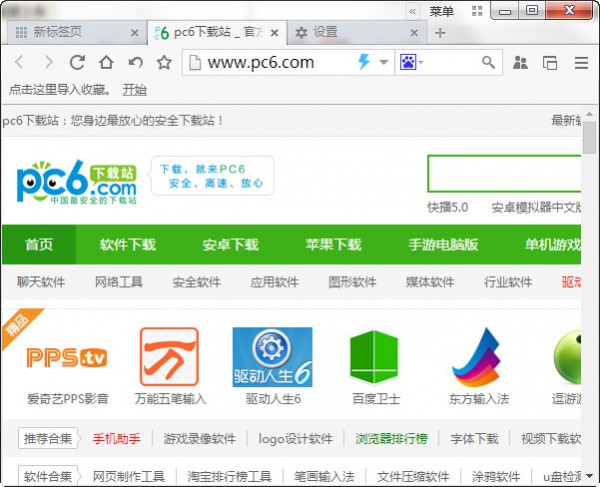This screenshot has height=487, width=600.
Task: Open the Baidu search engine dropdown
Action: point(412,62)
